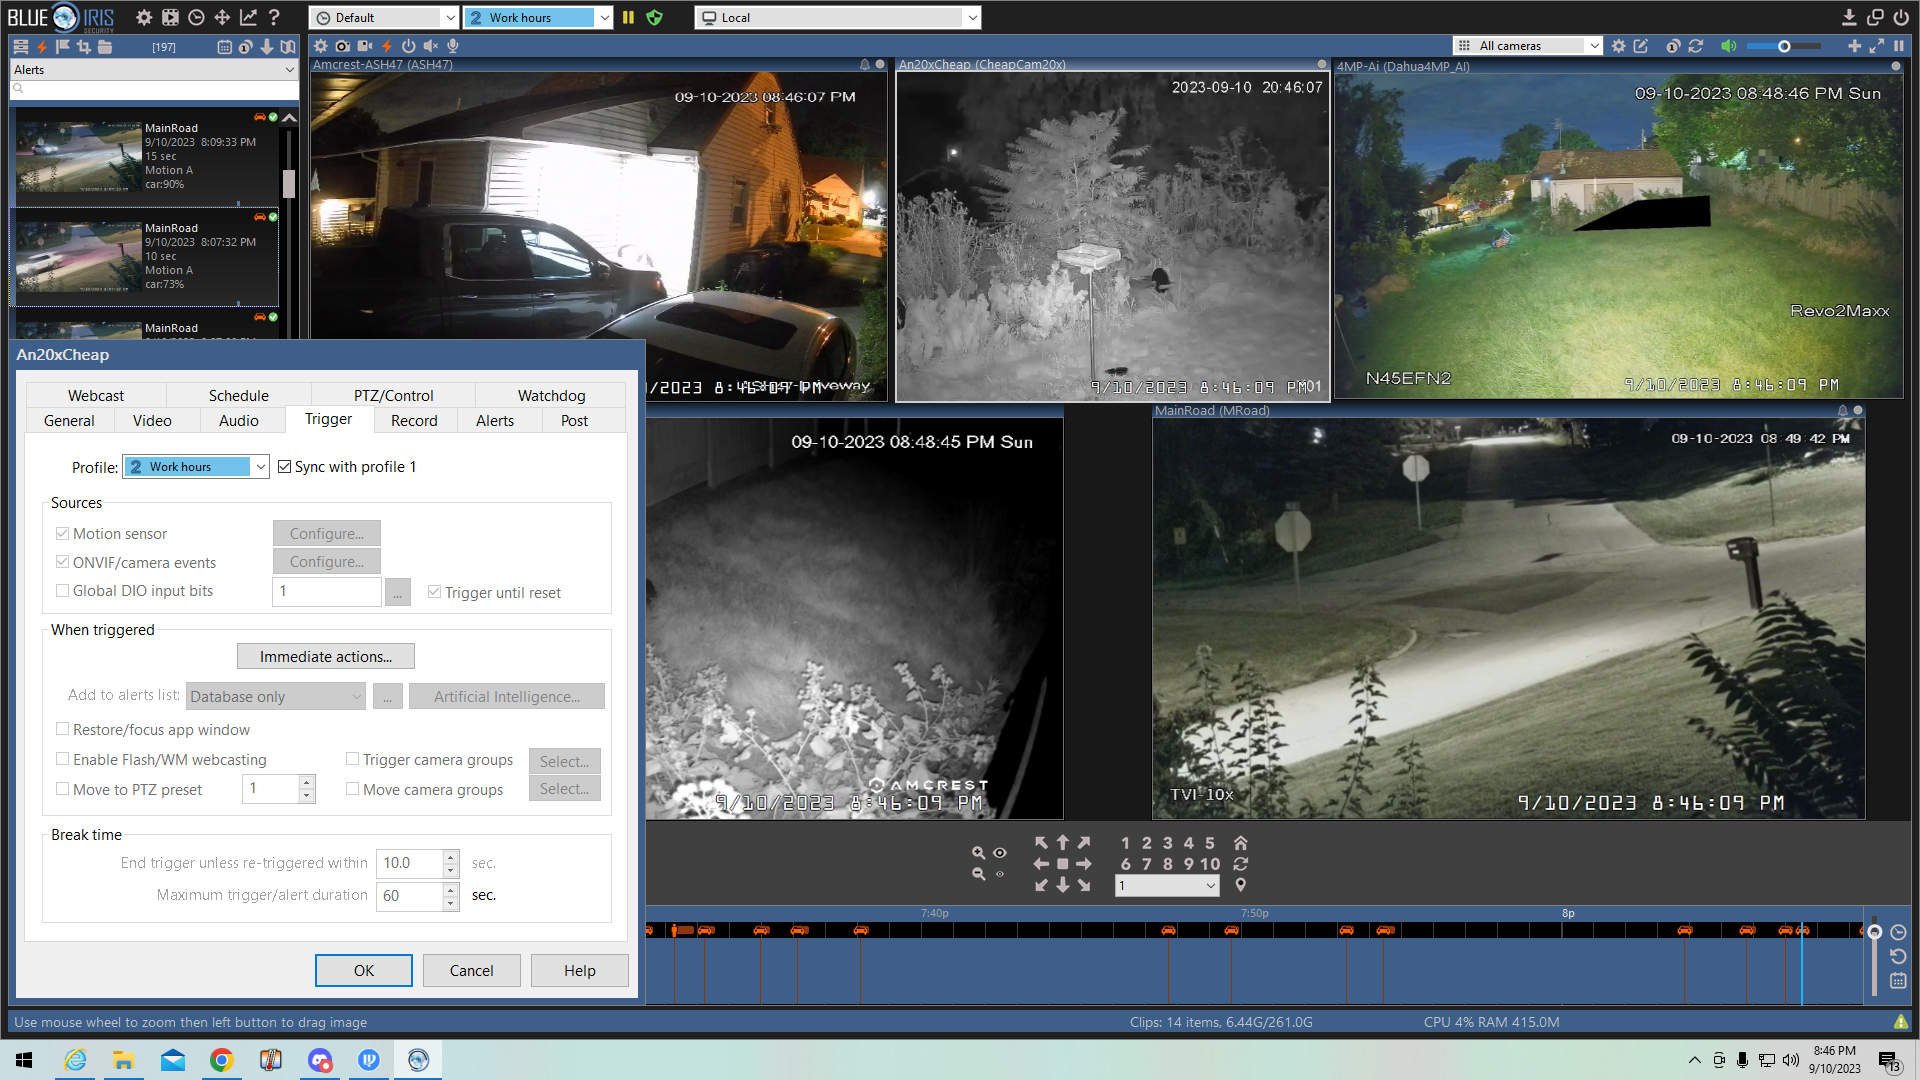Open the PTZ preset number dropdown
The image size is (1920, 1080).
click(1167, 886)
